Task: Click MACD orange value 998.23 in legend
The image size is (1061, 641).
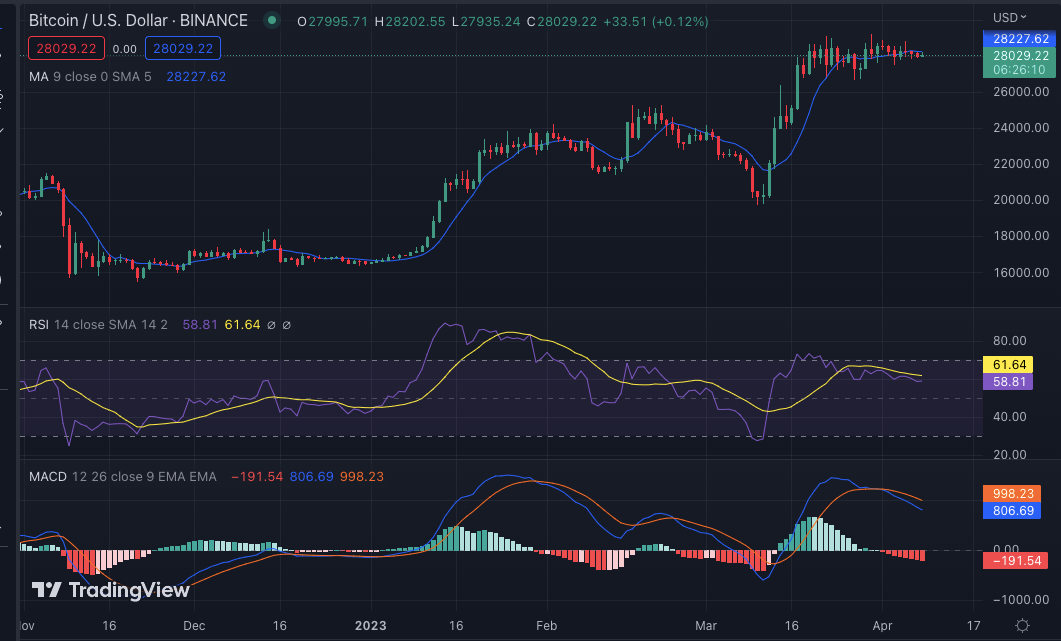Action: [361, 477]
